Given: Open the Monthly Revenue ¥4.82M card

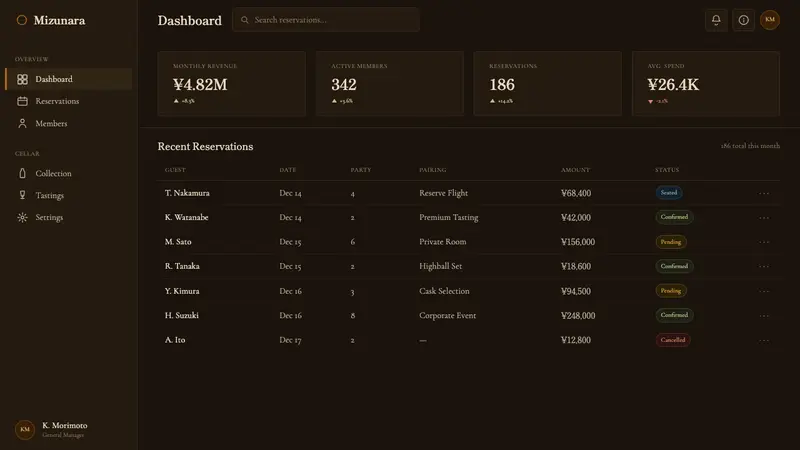Looking at the screenshot, I should click(x=232, y=84).
